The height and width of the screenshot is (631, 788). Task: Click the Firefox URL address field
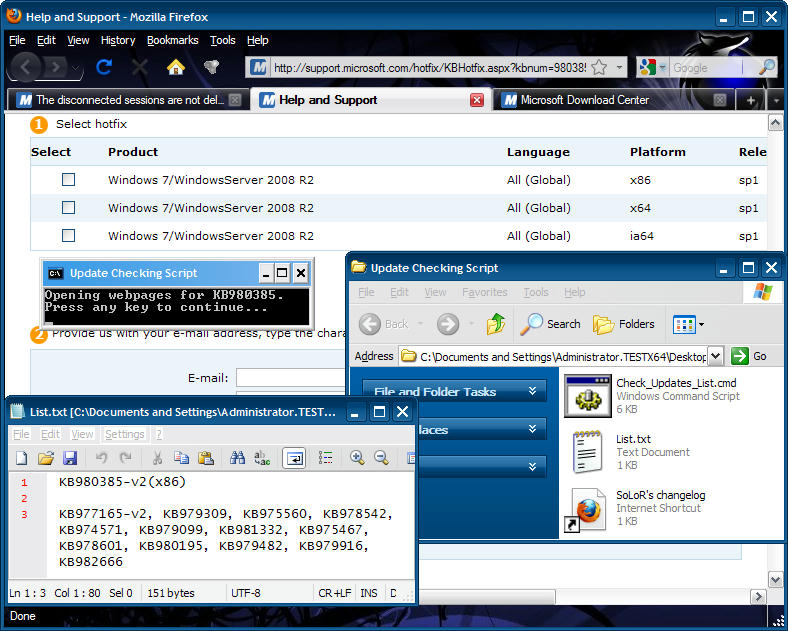tap(430, 67)
